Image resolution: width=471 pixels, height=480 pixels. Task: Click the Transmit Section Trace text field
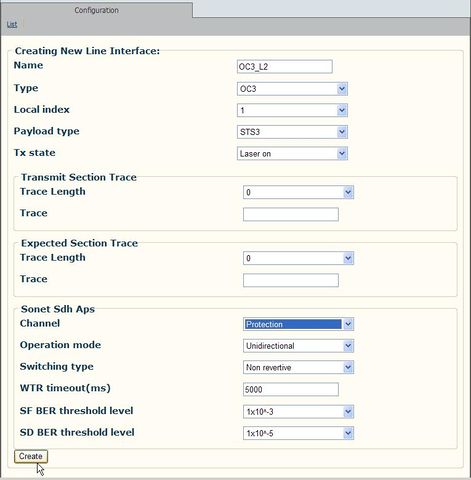click(291, 214)
